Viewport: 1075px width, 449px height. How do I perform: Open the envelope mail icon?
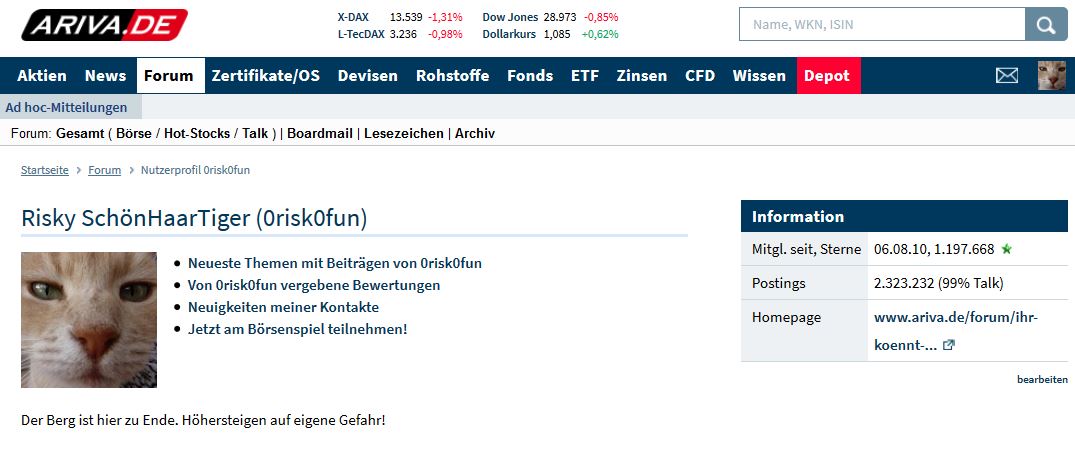pyautogui.click(x=1006, y=75)
